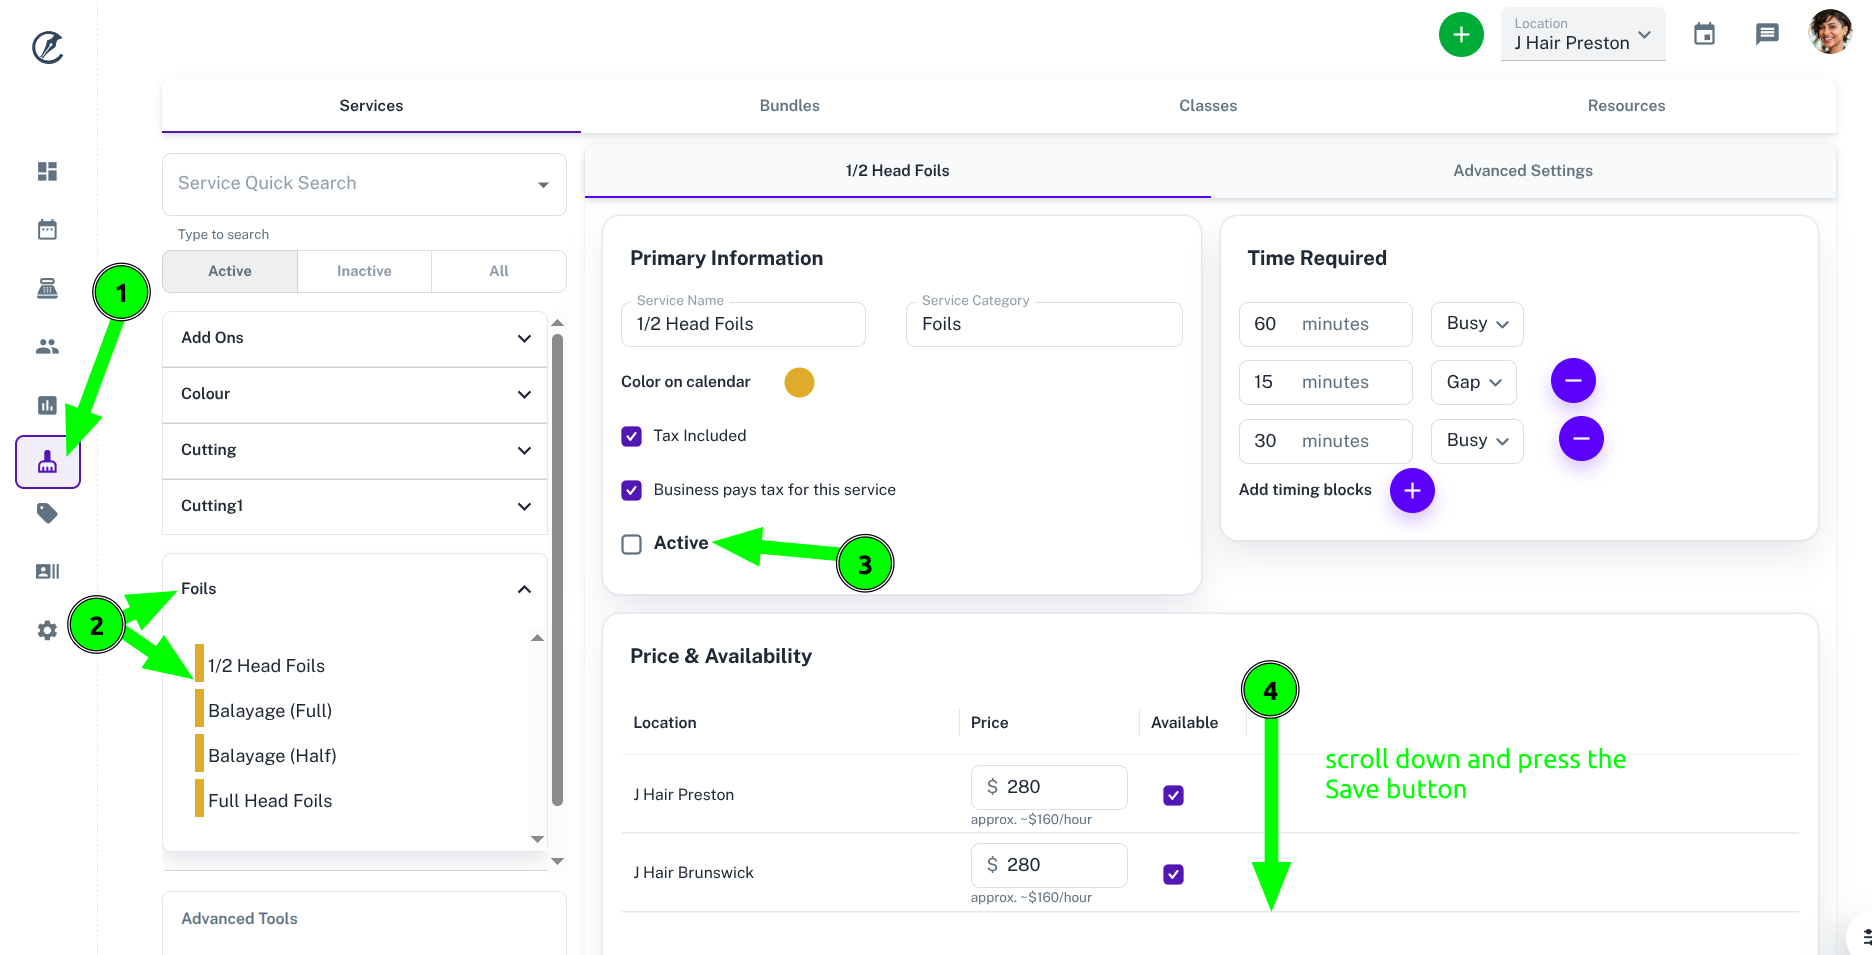This screenshot has height=955, width=1872.
Task: Open the settings gear icon in sidebar
Action: point(47,631)
